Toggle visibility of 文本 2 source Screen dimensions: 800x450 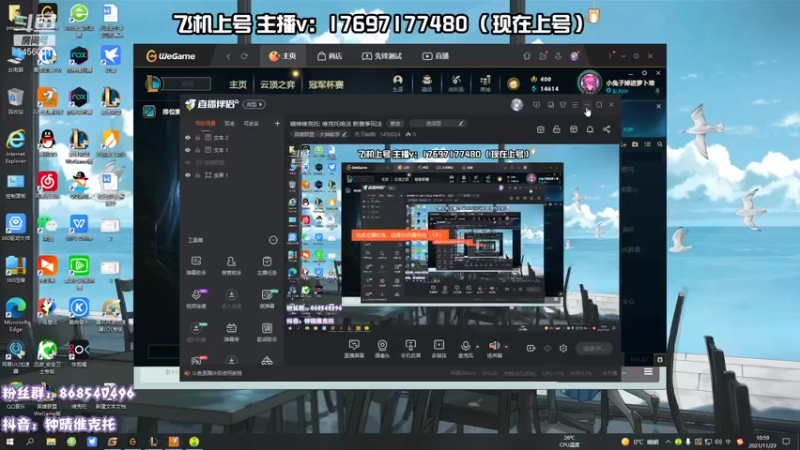click(188, 138)
